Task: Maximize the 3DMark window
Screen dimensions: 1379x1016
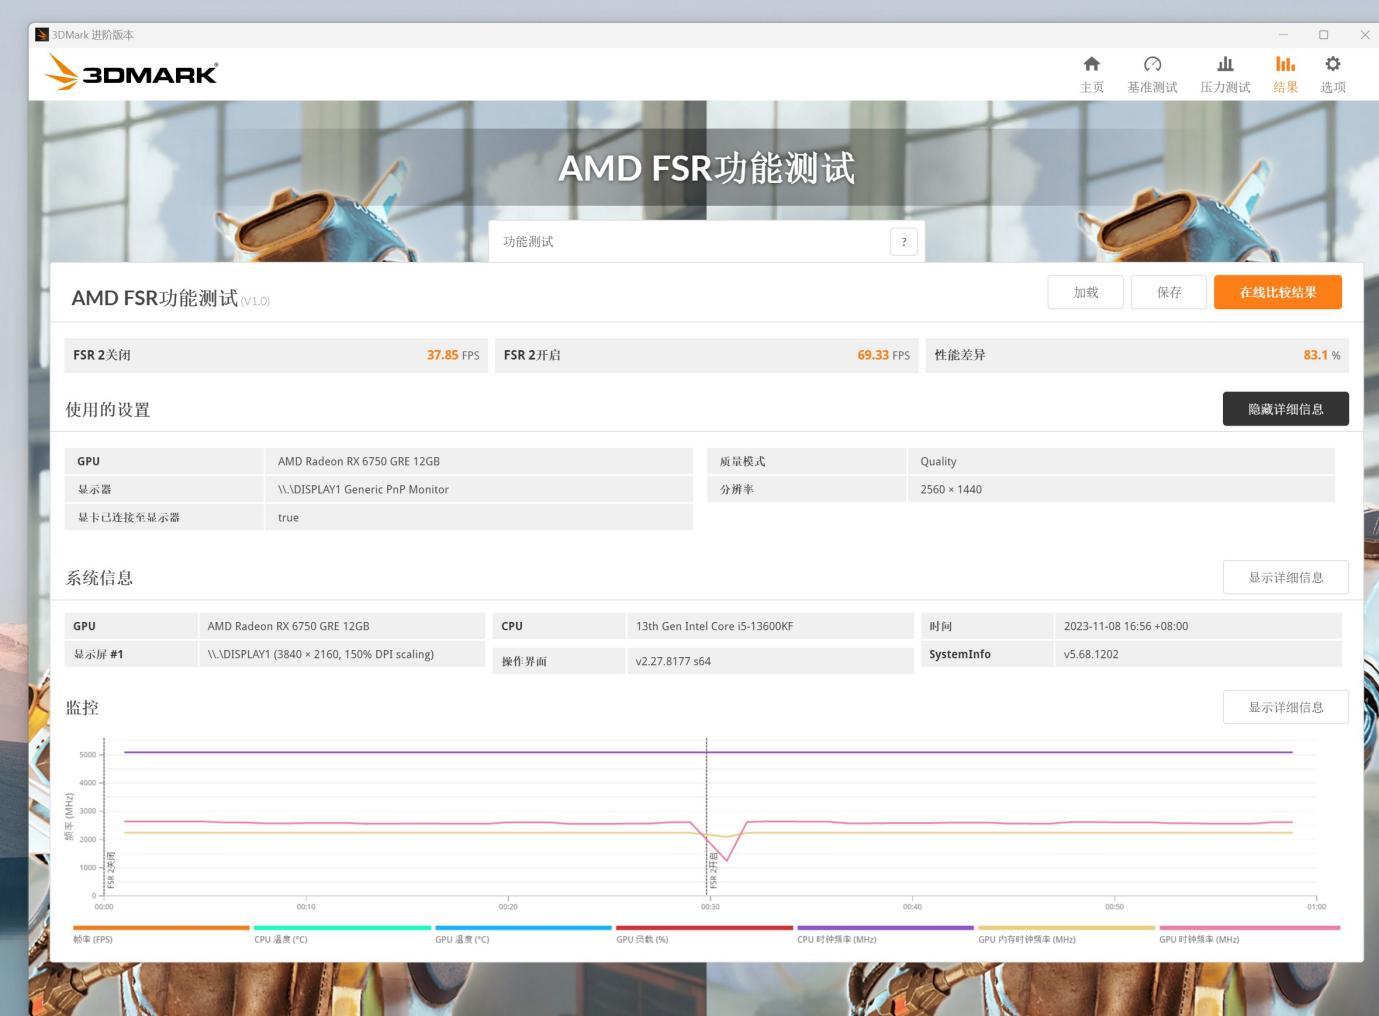Action: (1323, 34)
